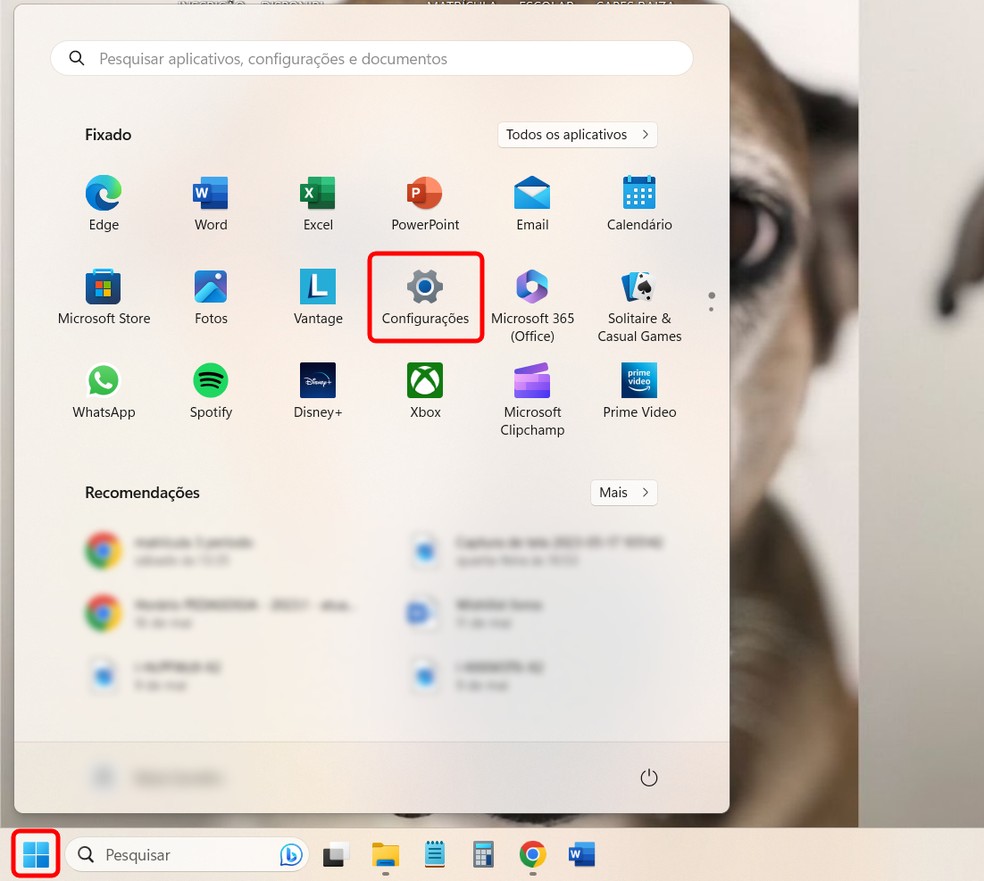Open Google Chrome from the taskbar
Viewport: 984px width, 881px height.
pos(531,855)
